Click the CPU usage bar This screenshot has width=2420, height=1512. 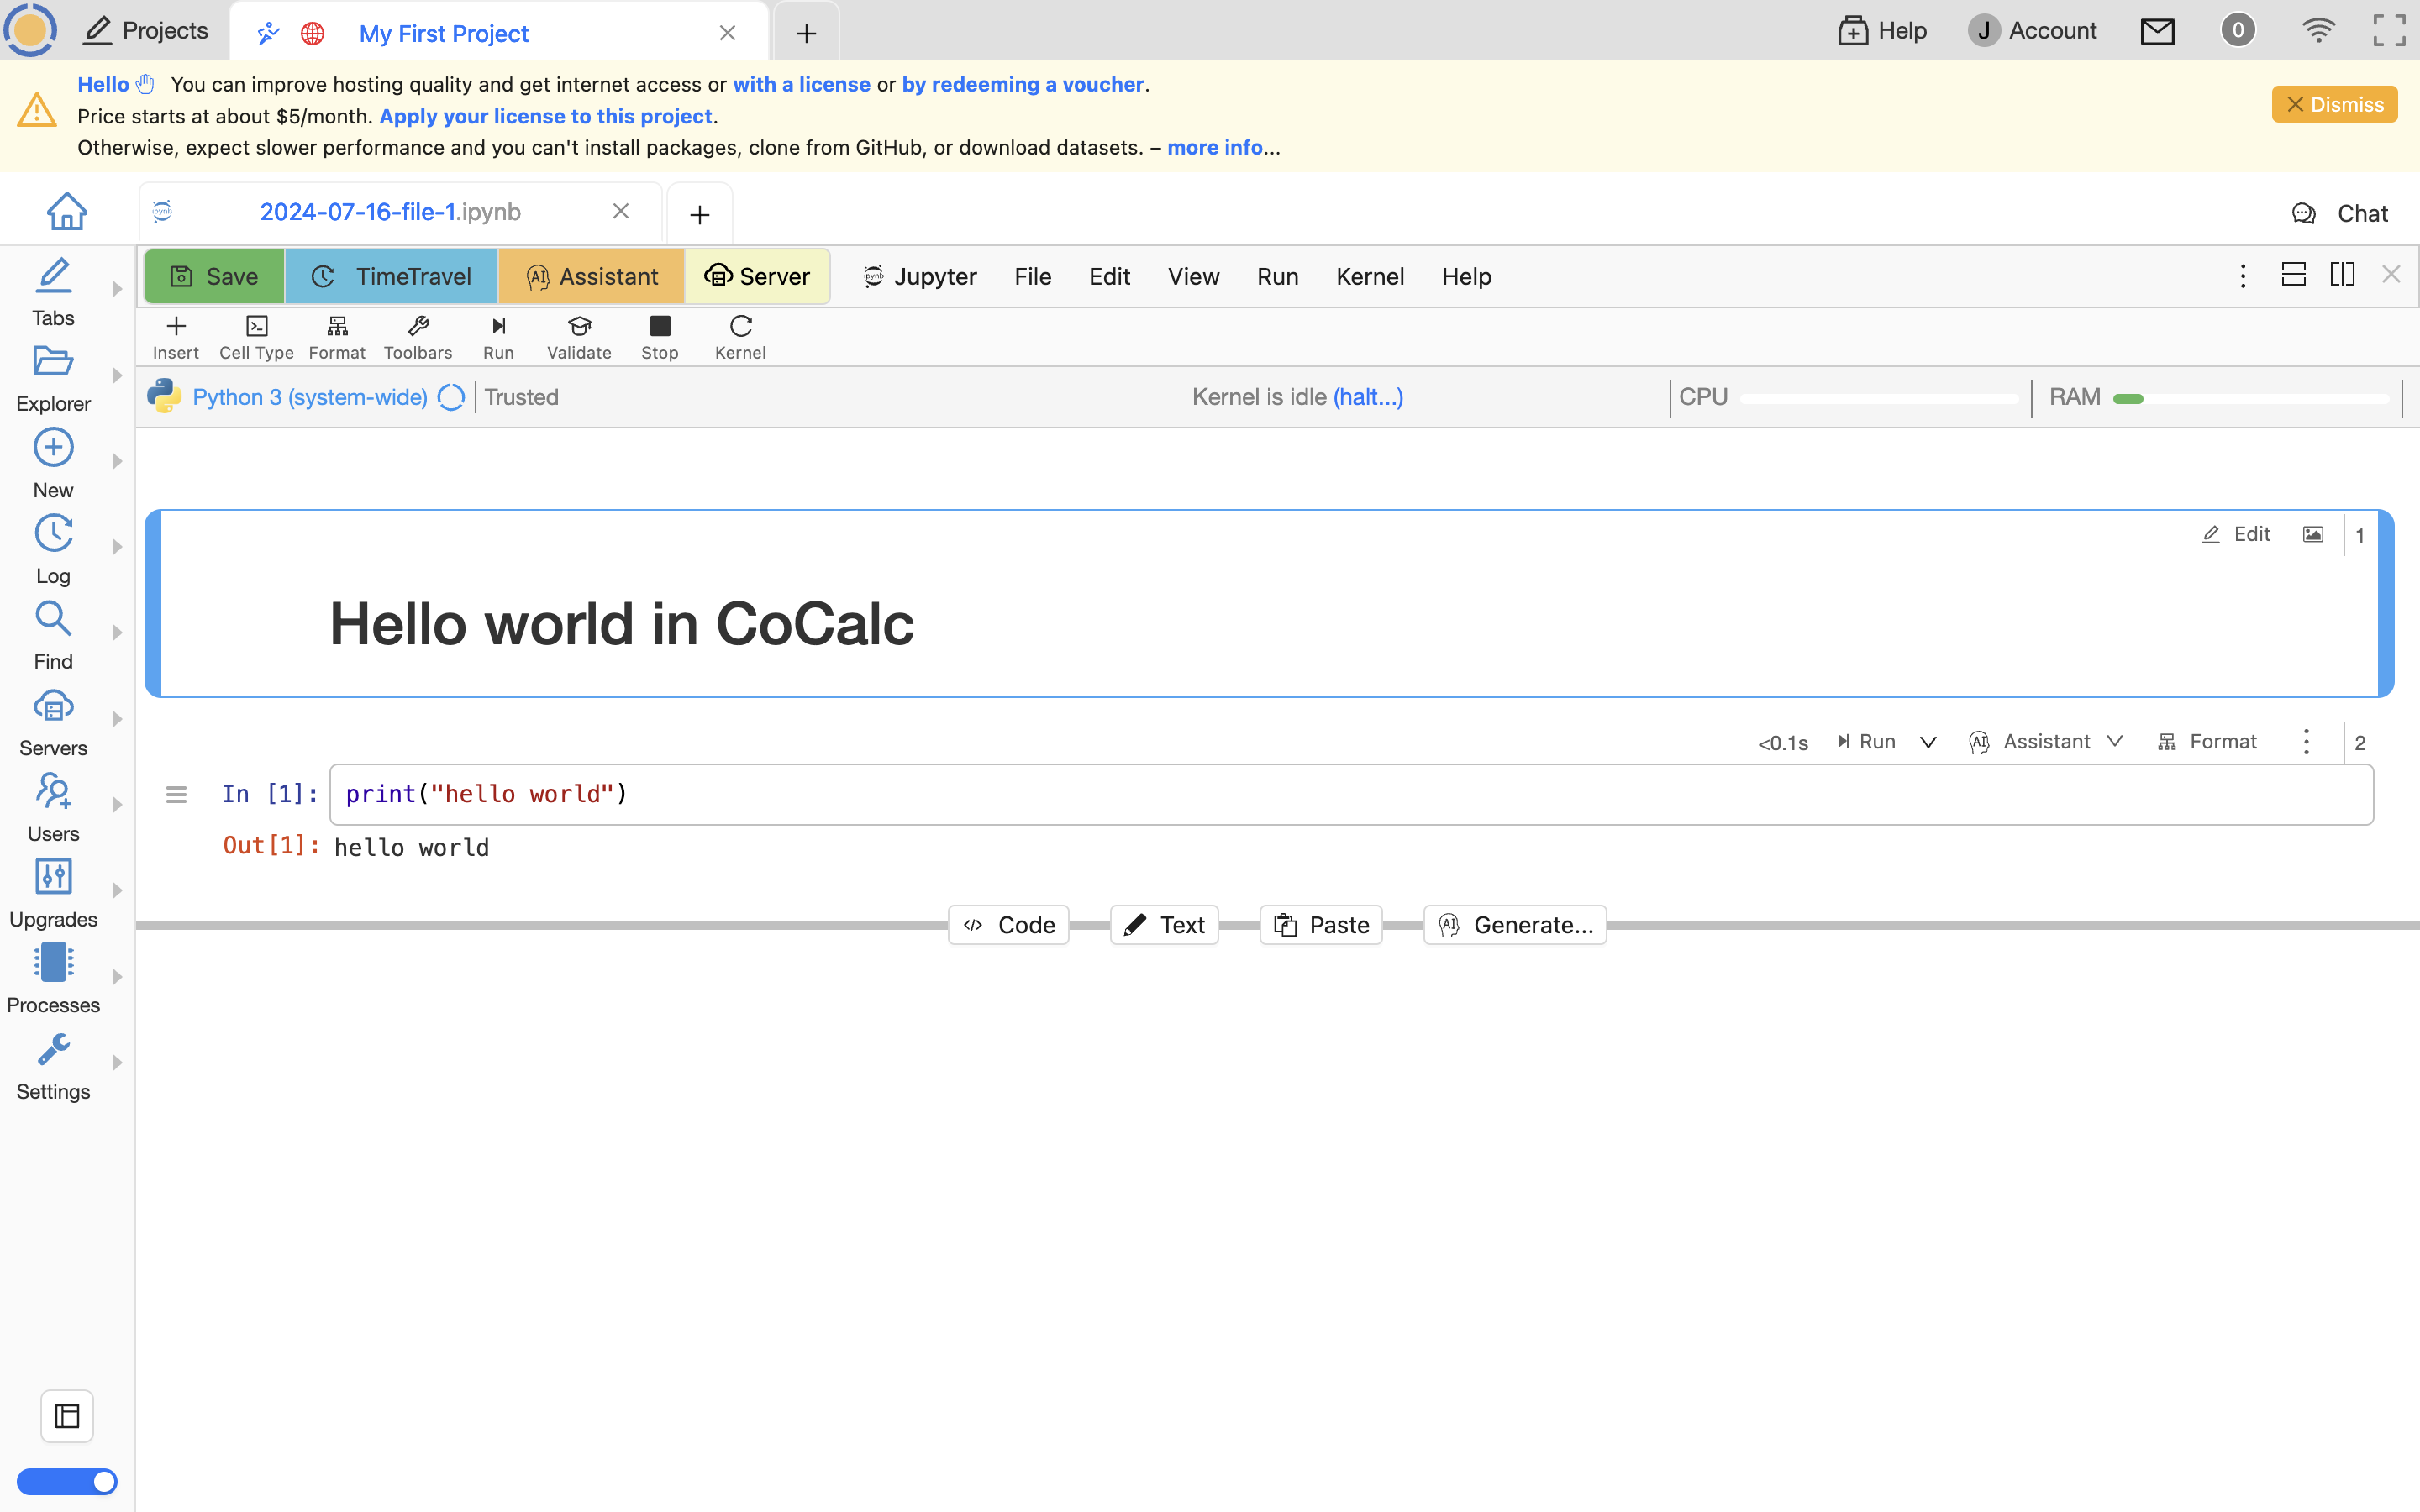pos(1878,398)
